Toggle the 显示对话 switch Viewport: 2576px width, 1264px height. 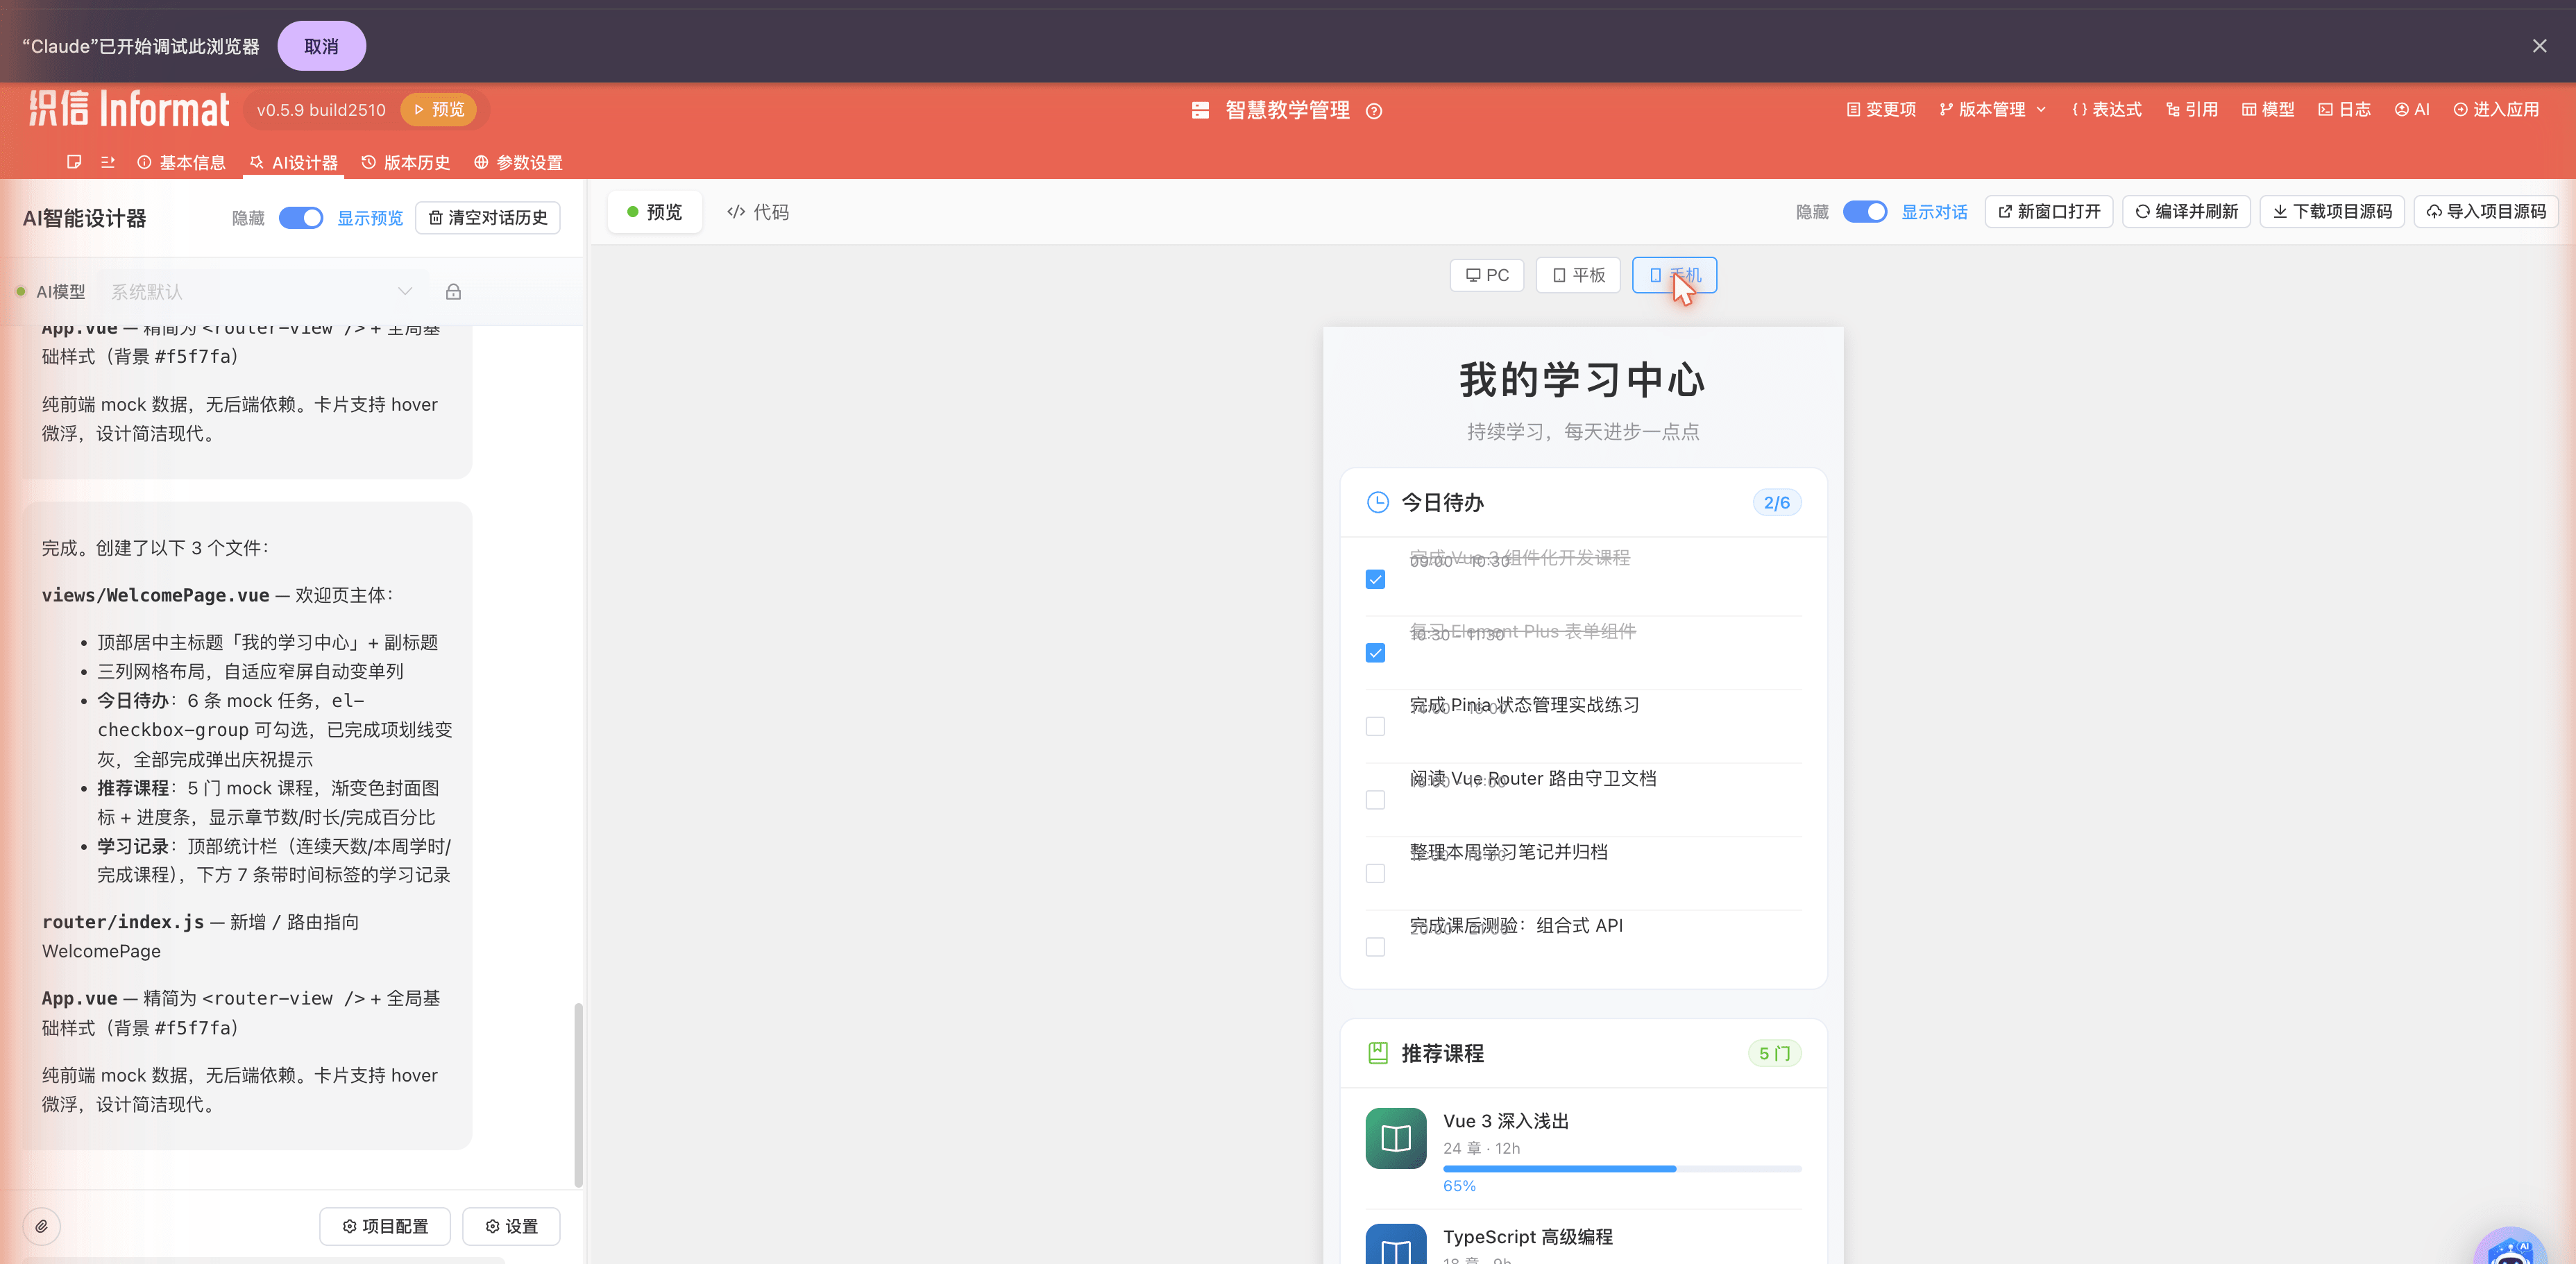(x=1865, y=212)
